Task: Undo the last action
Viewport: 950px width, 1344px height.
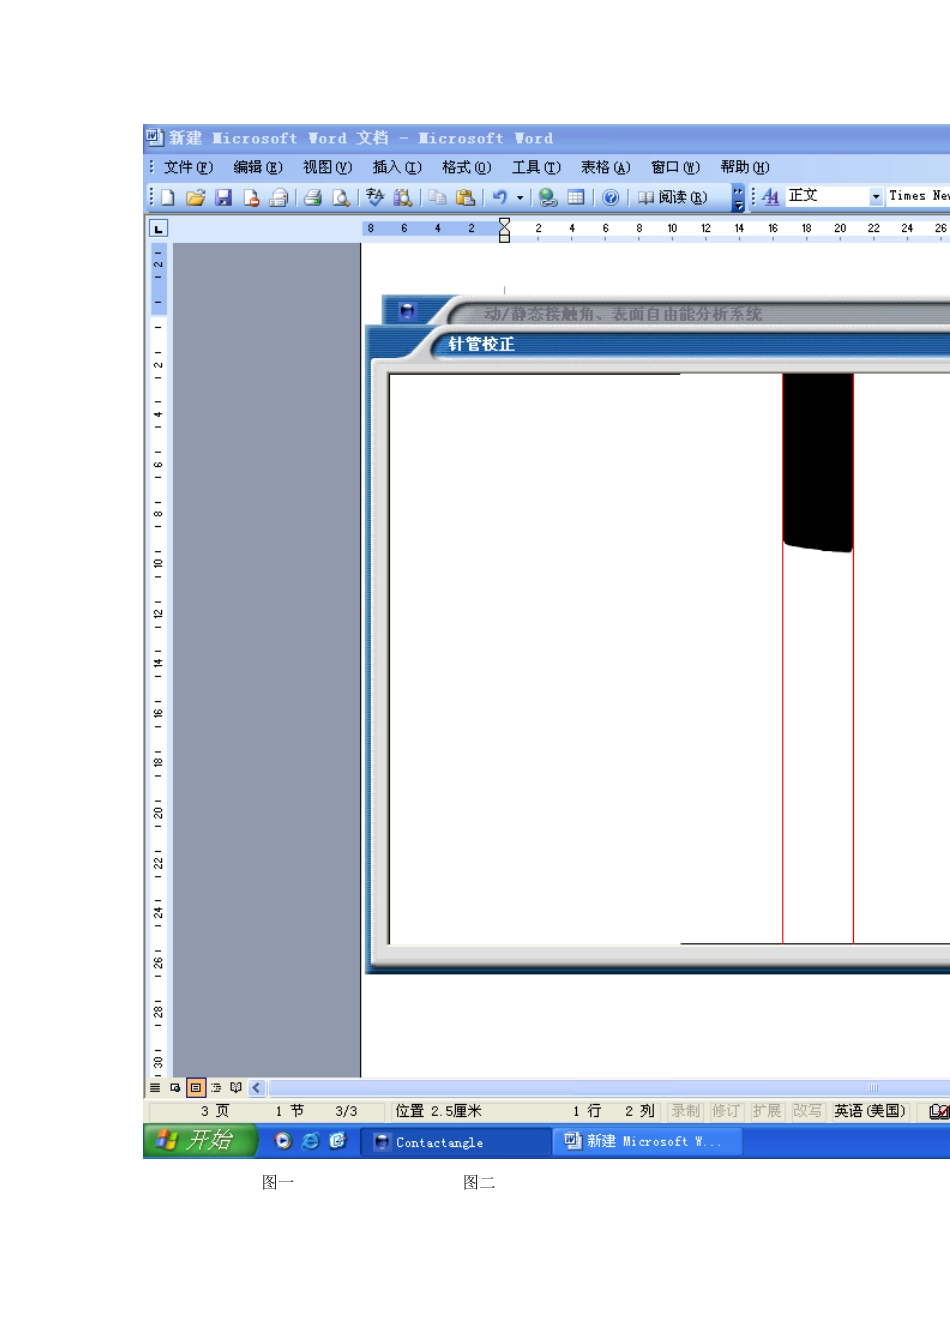Action: pos(500,198)
